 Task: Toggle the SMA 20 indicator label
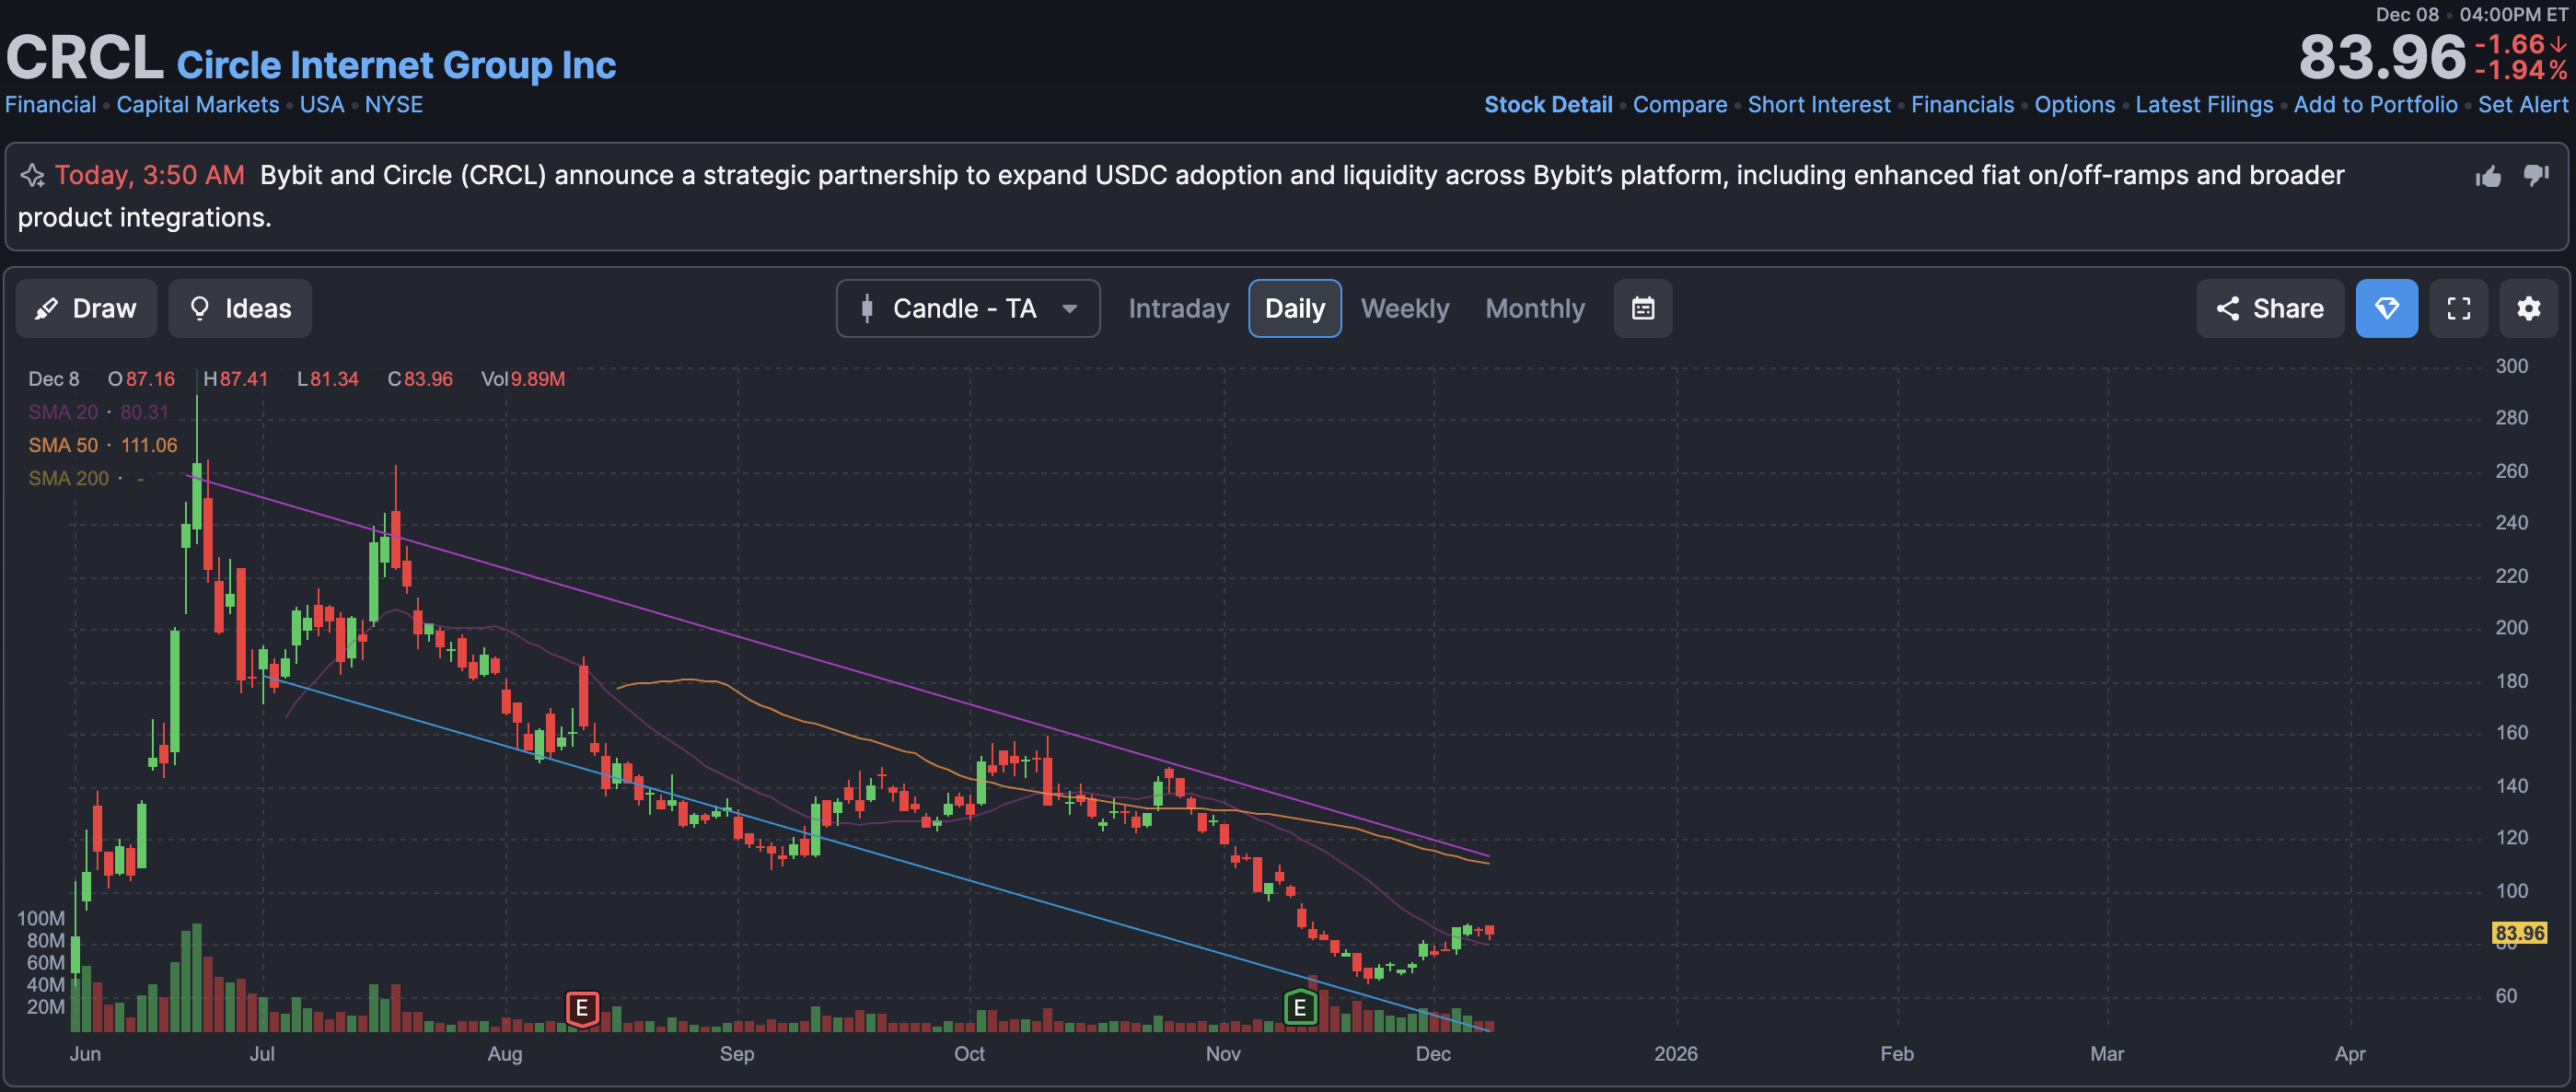[63, 412]
